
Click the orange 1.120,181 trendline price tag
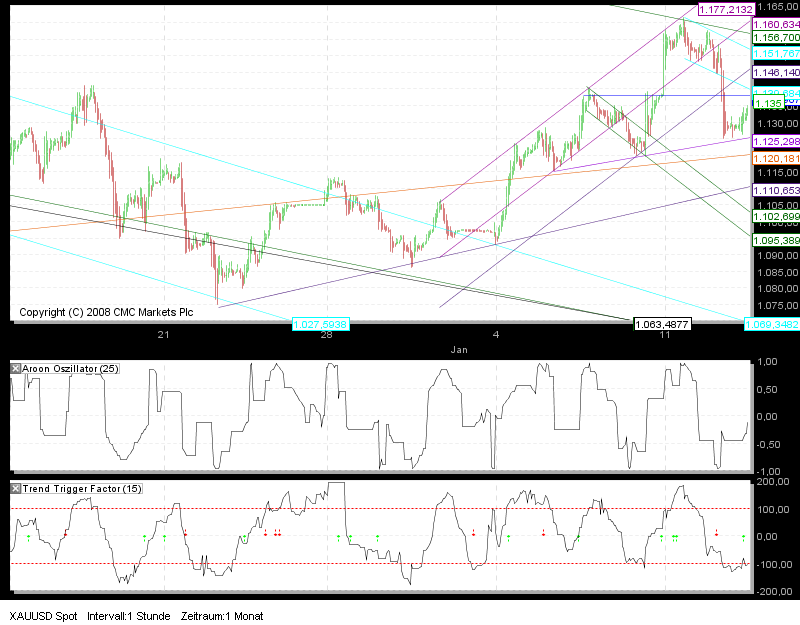(x=775, y=157)
